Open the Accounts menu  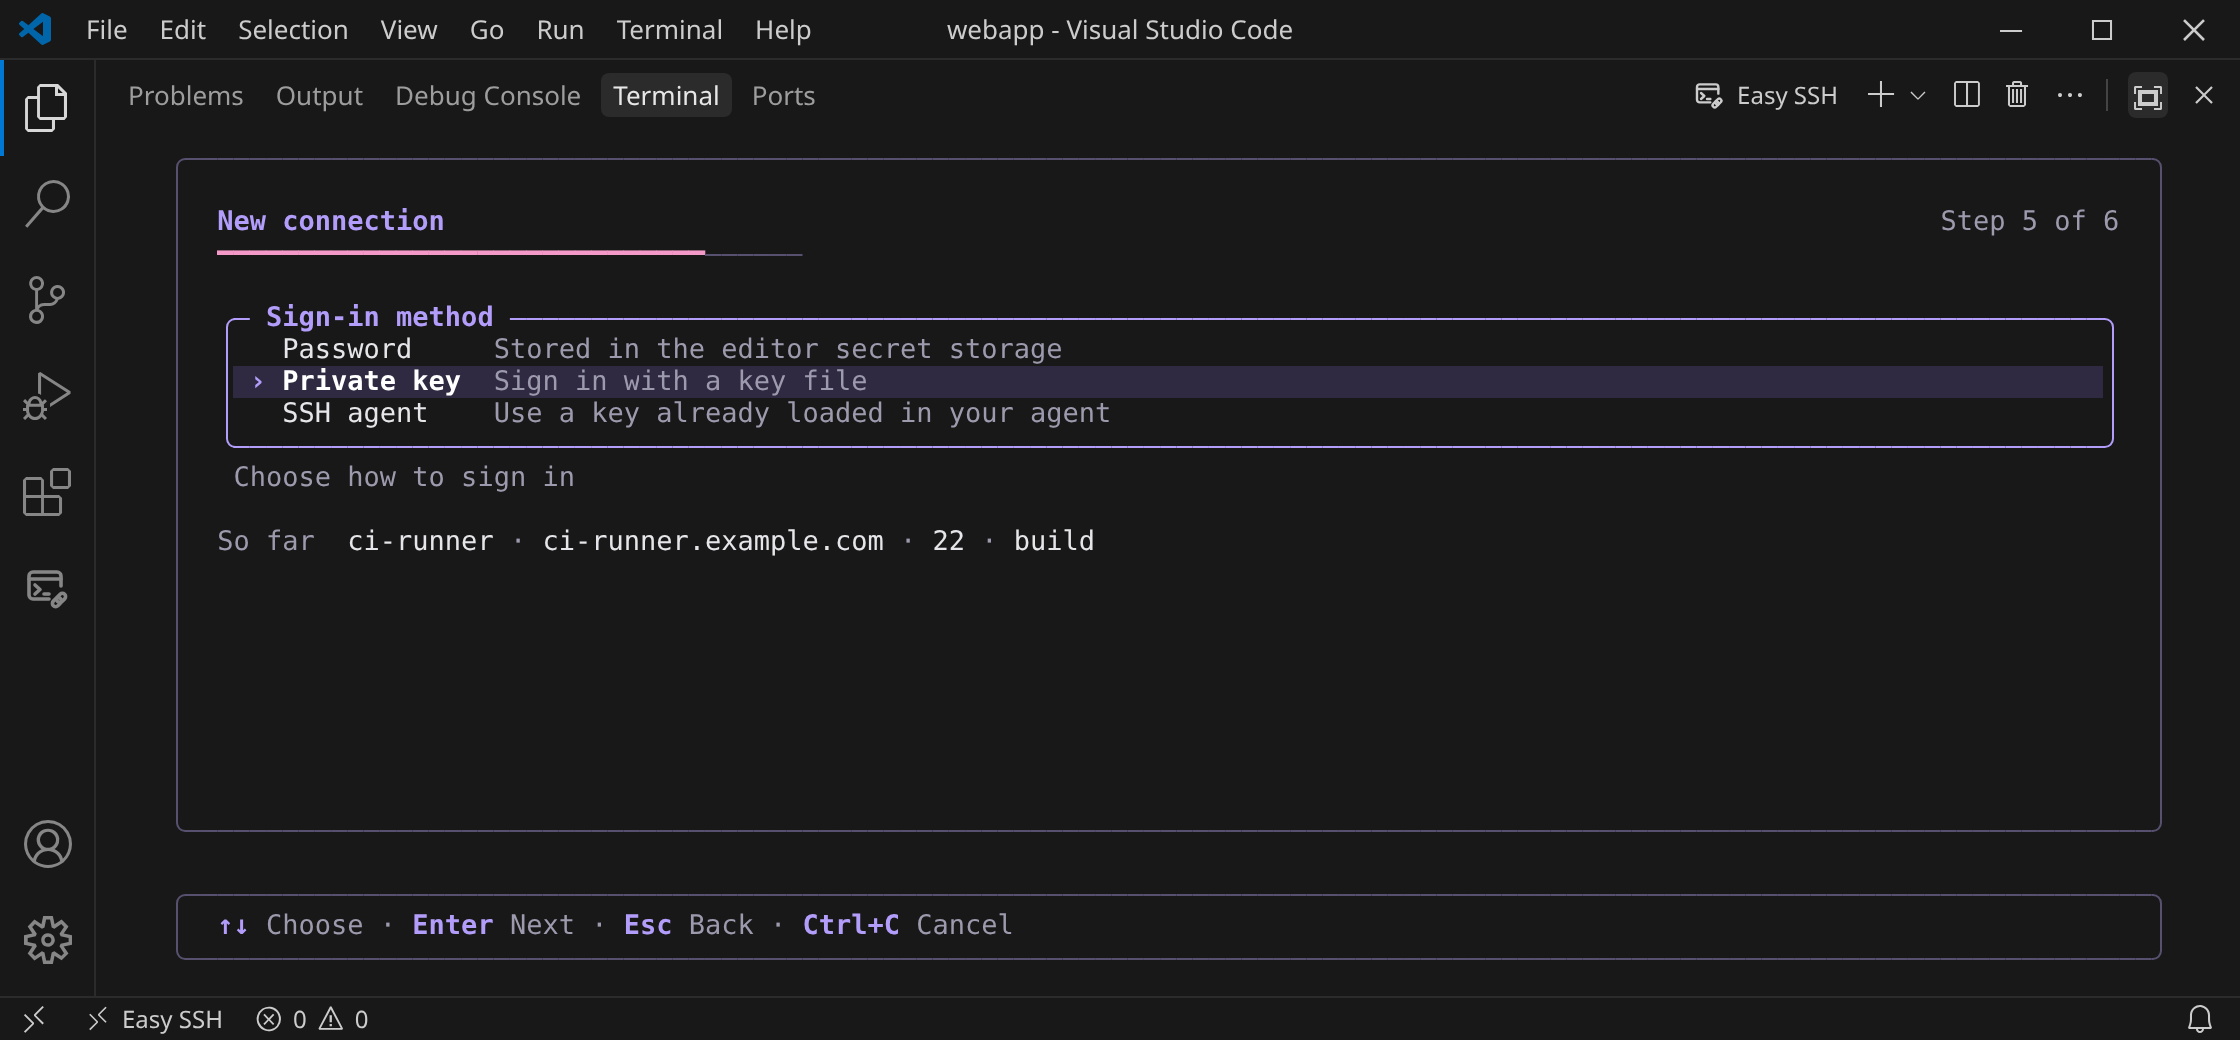(x=47, y=844)
